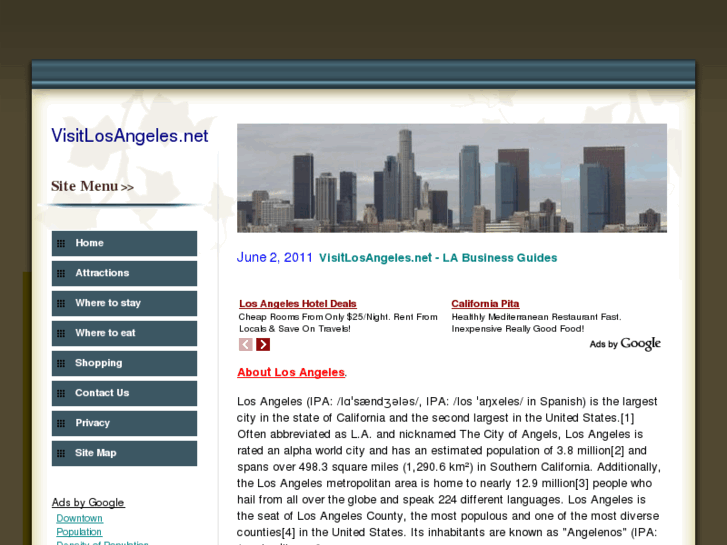727x545 pixels.
Task: Click the grid icon beside Shopping
Action: tap(61, 364)
